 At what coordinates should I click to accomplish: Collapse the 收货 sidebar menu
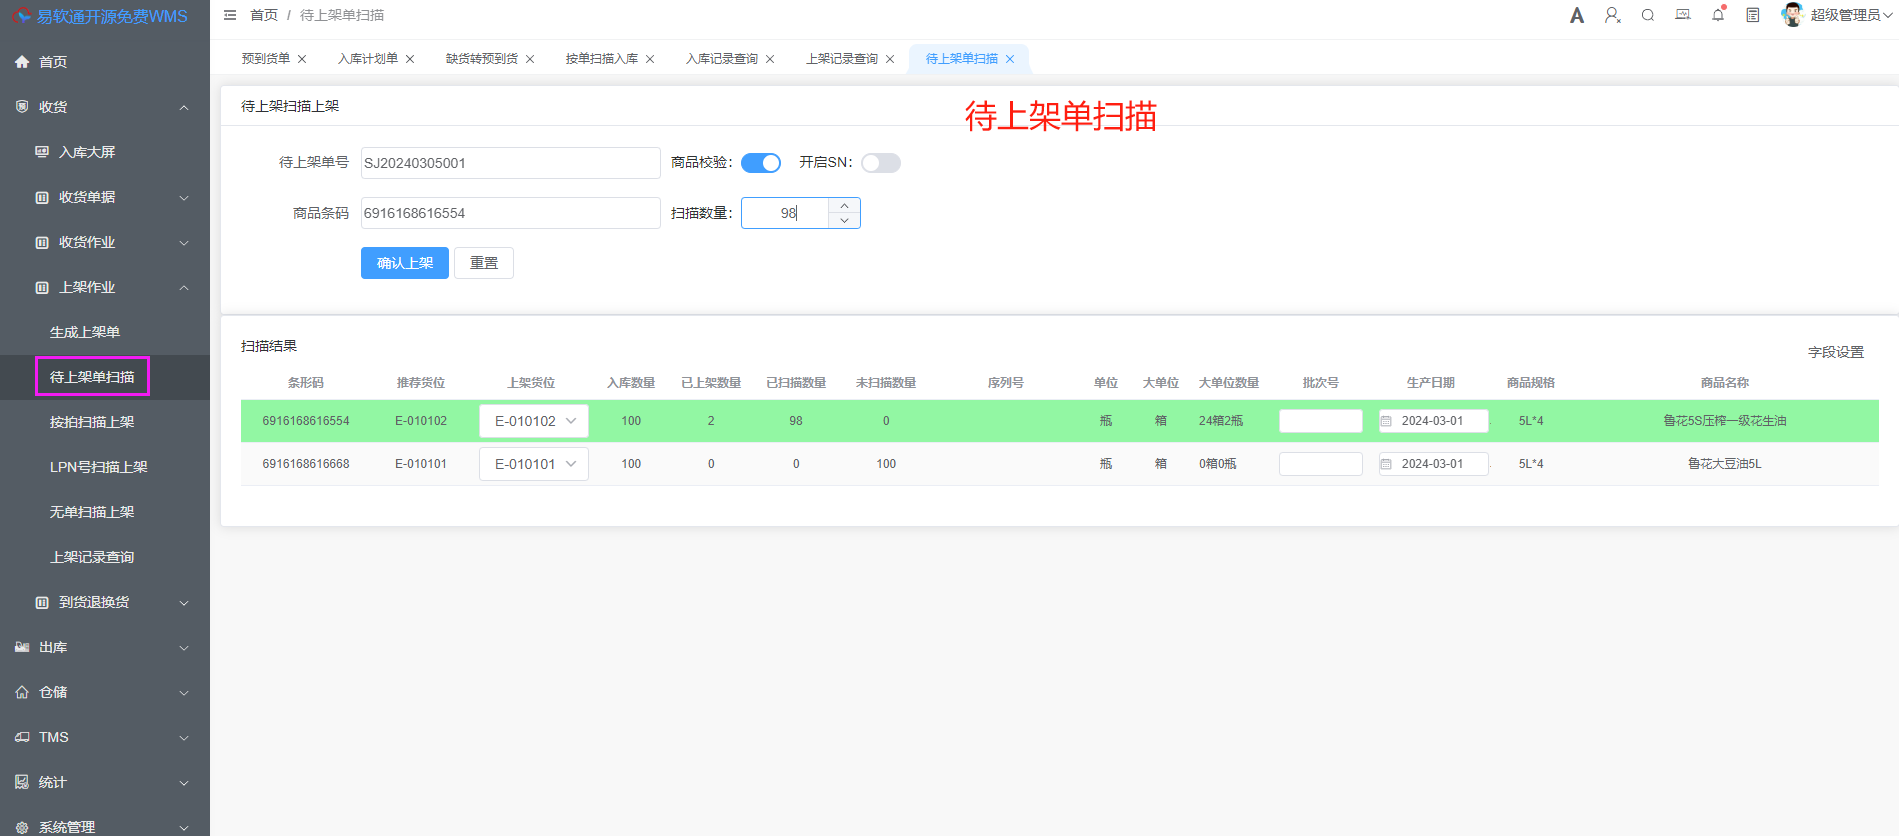[x=184, y=107]
